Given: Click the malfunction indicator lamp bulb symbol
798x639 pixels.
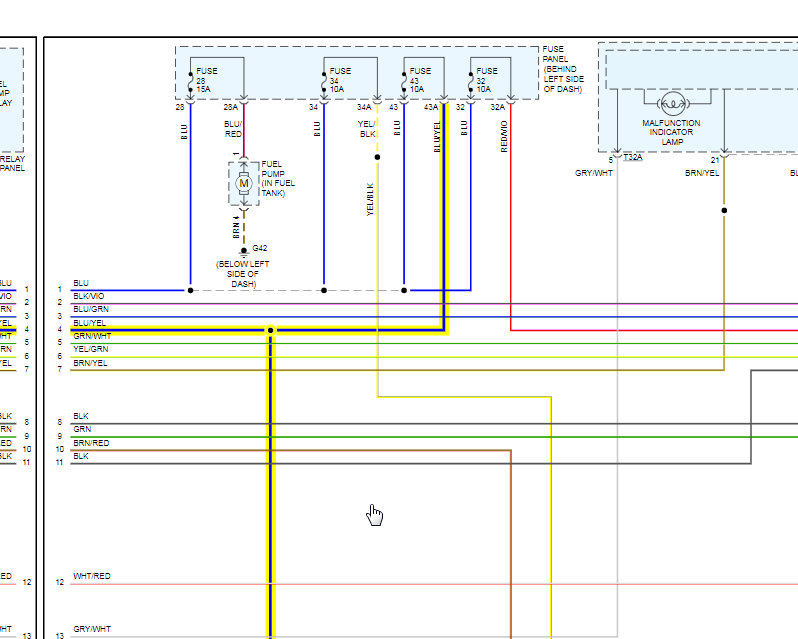Looking at the screenshot, I should coord(673,104).
